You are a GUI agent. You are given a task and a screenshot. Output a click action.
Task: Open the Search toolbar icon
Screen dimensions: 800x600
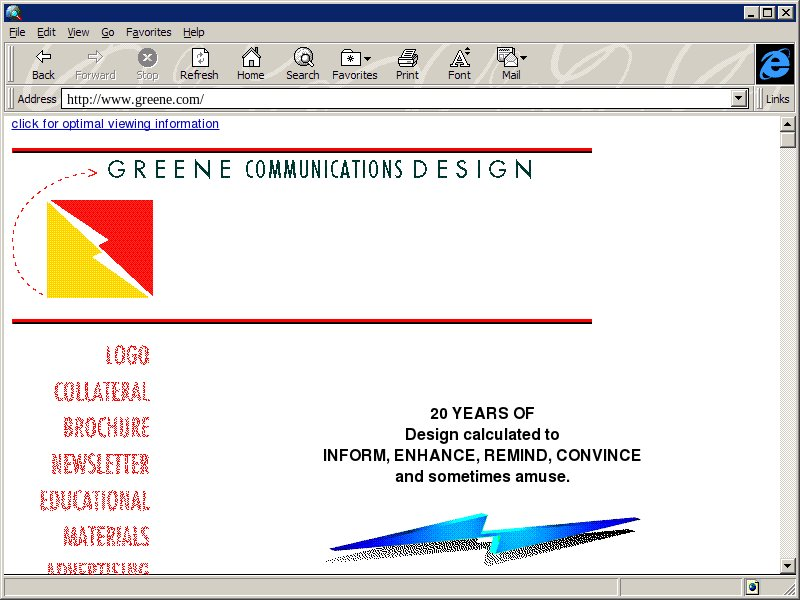(302, 58)
